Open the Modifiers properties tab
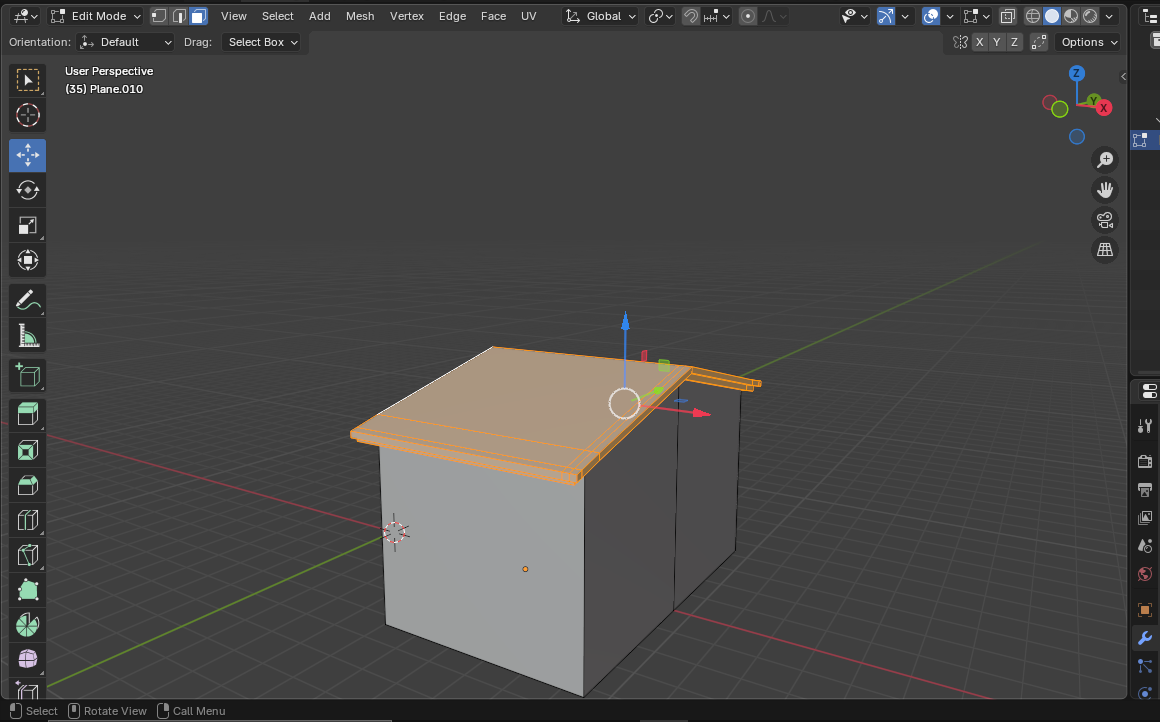 point(1145,638)
